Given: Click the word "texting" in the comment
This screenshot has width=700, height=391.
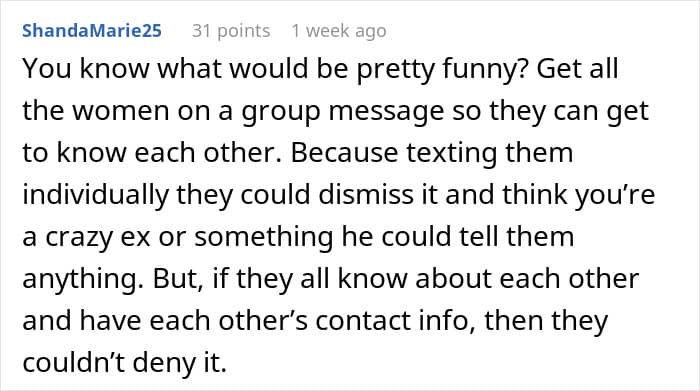Looking at the screenshot, I should (452, 154).
